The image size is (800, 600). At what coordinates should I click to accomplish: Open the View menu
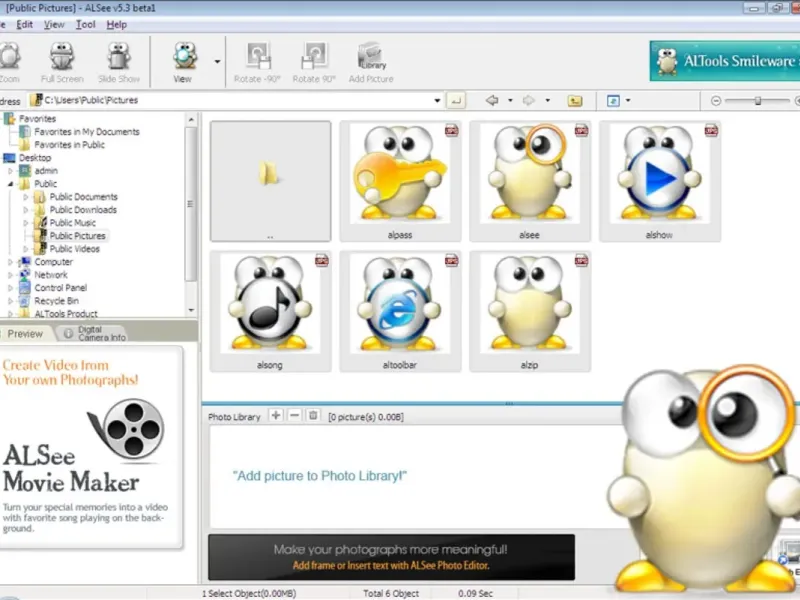(54, 24)
